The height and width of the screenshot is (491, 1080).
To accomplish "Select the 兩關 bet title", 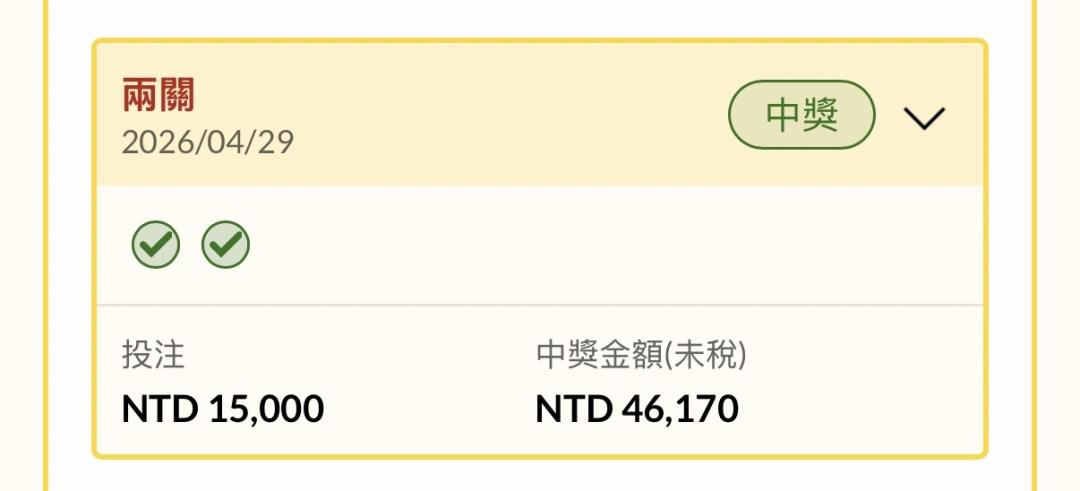I will click(x=158, y=96).
